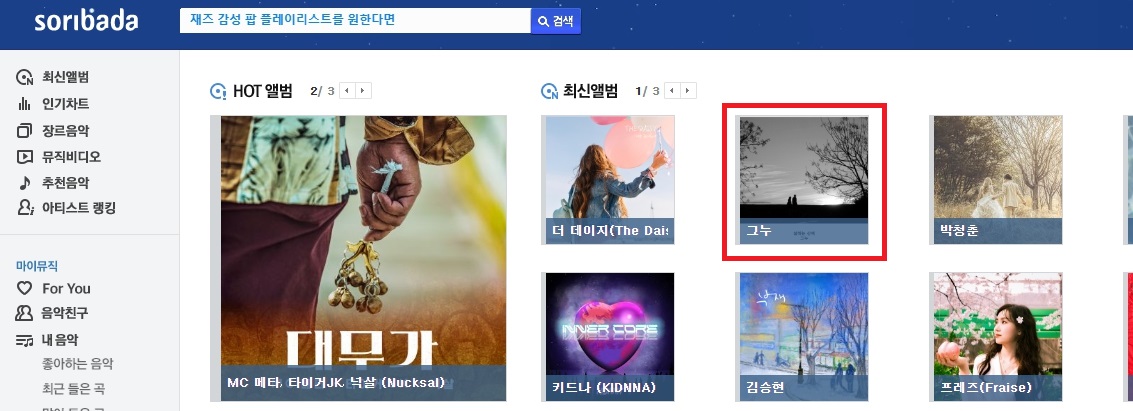Open 음악친구 friends icon
Viewport: 1133px width, 411px height.
(x=25, y=313)
